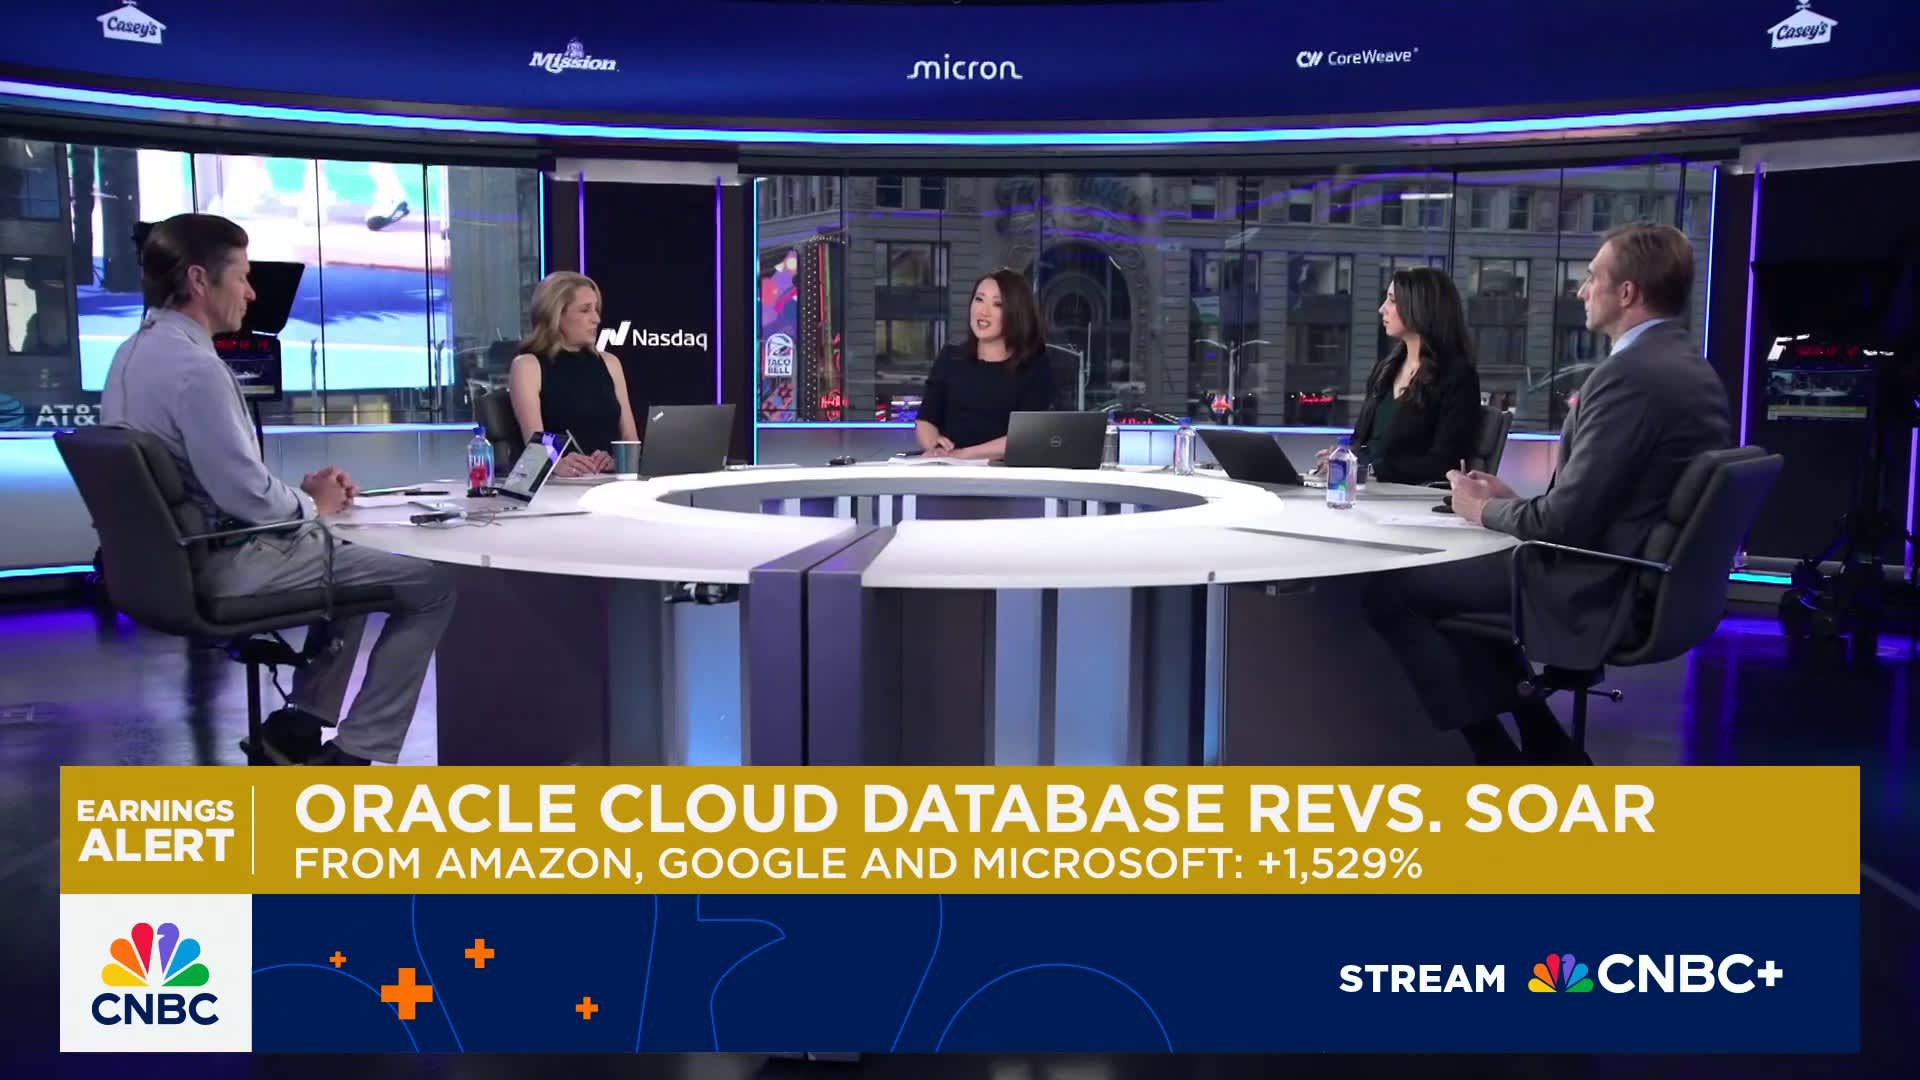1920x1080 pixels.
Task: Click the subheadline FROM AMAZON, GOOGLE AND MICROSOFT: +1,529%
Action: [858, 864]
